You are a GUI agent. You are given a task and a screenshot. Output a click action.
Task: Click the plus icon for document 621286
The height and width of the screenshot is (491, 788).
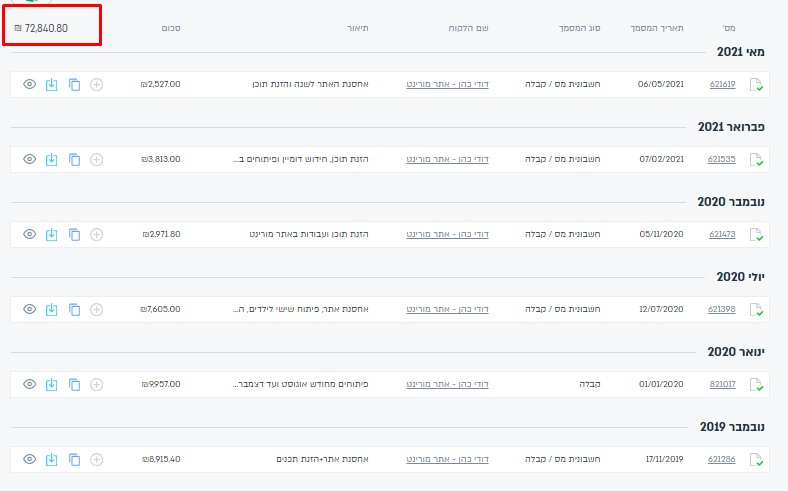point(96,459)
